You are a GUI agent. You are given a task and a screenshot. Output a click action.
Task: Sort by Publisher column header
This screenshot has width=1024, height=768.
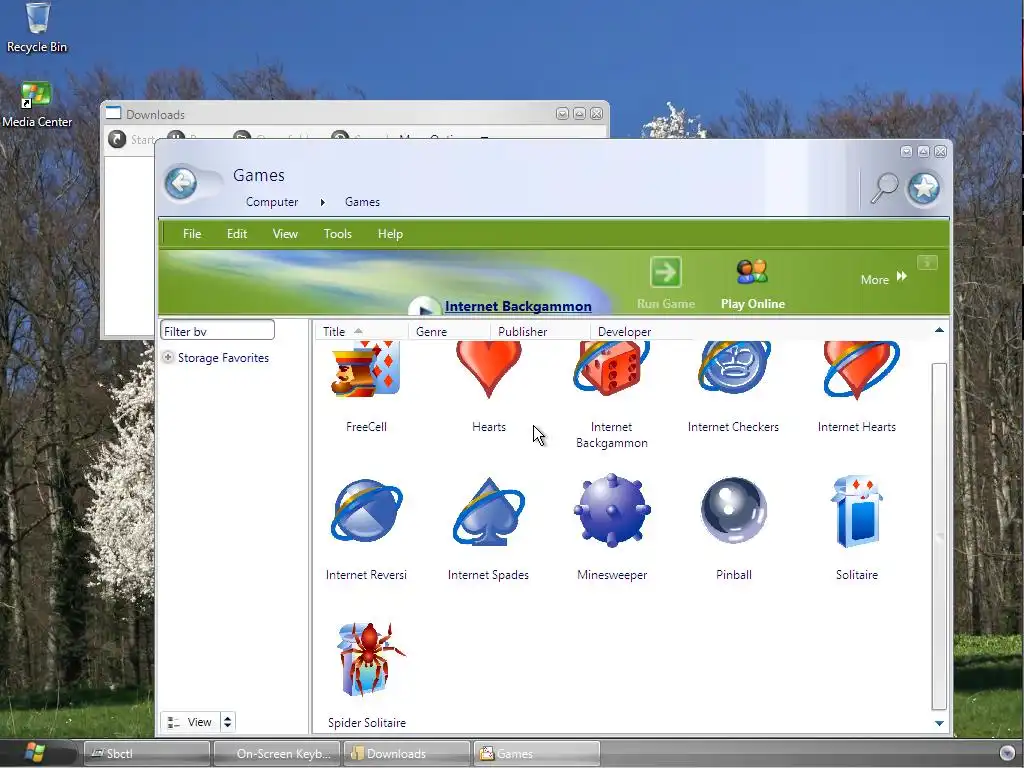[x=539, y=331]
